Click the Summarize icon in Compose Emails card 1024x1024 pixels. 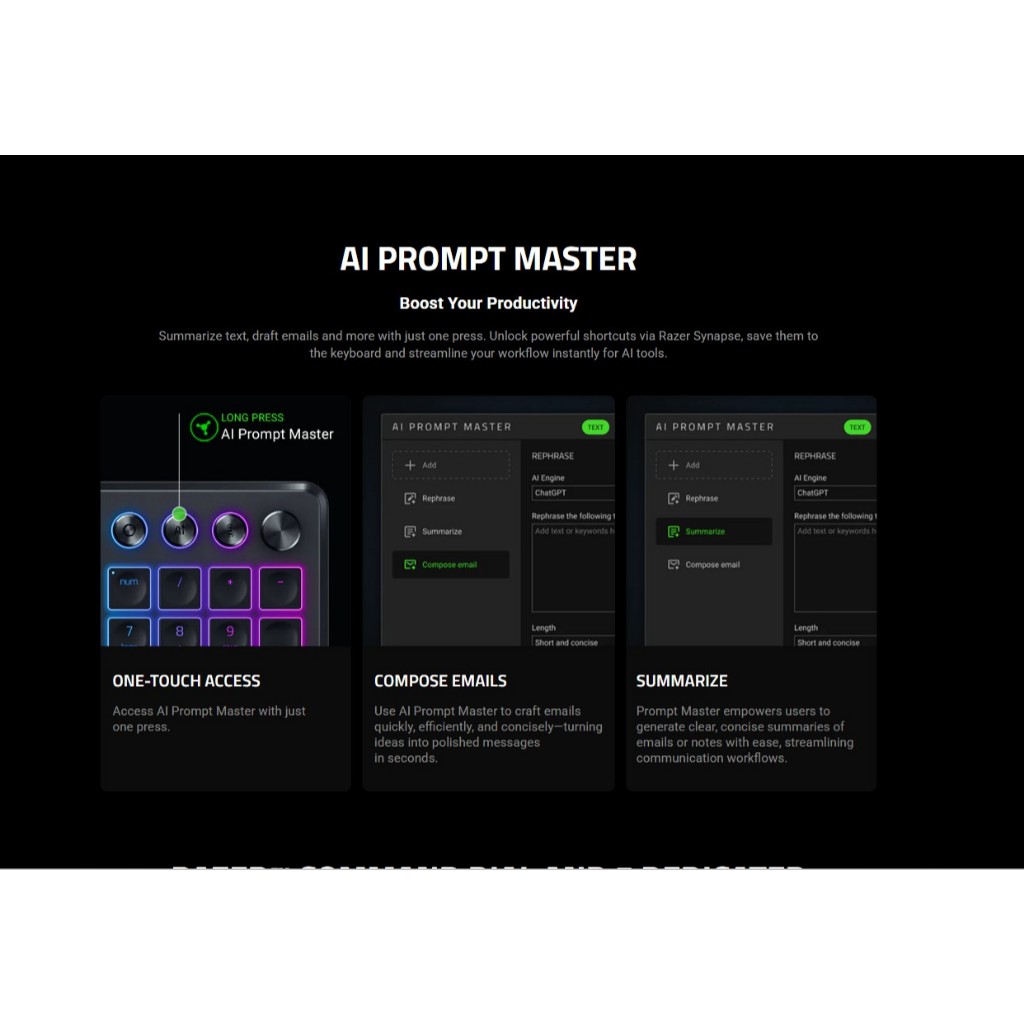pyautogui.click(x=410, y=532)
